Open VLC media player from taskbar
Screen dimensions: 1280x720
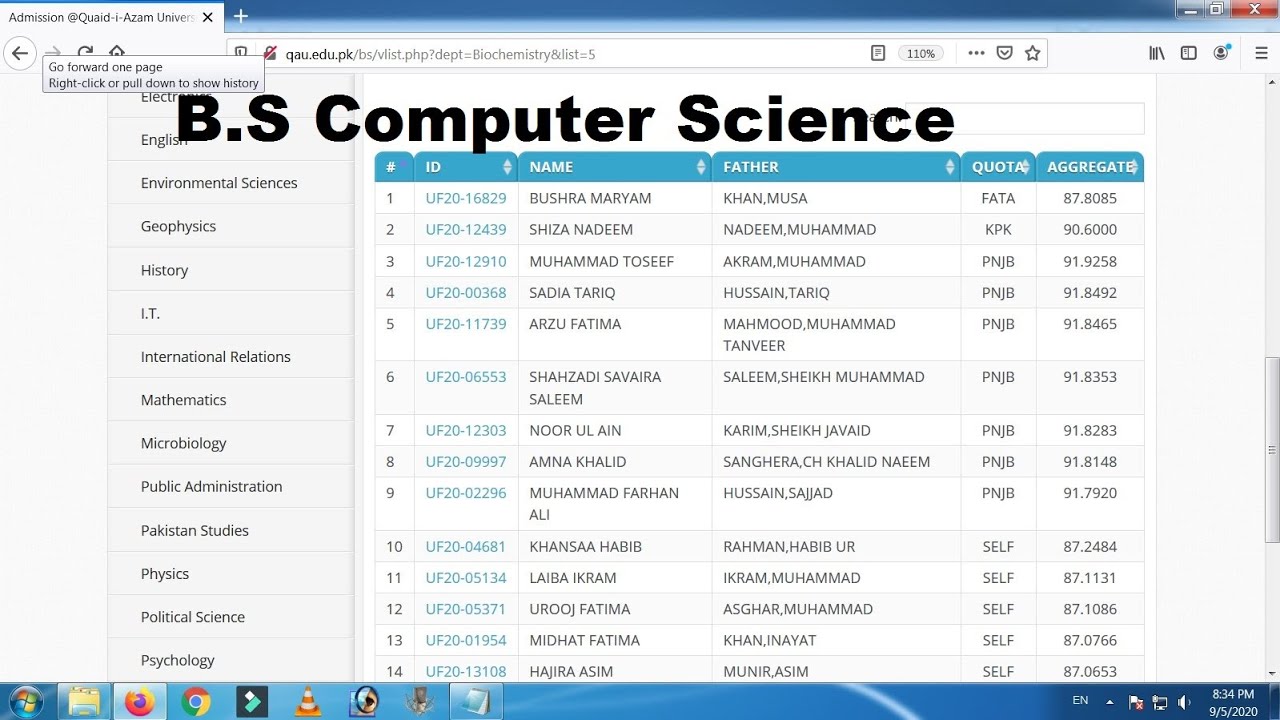click(x=308, y=702)
